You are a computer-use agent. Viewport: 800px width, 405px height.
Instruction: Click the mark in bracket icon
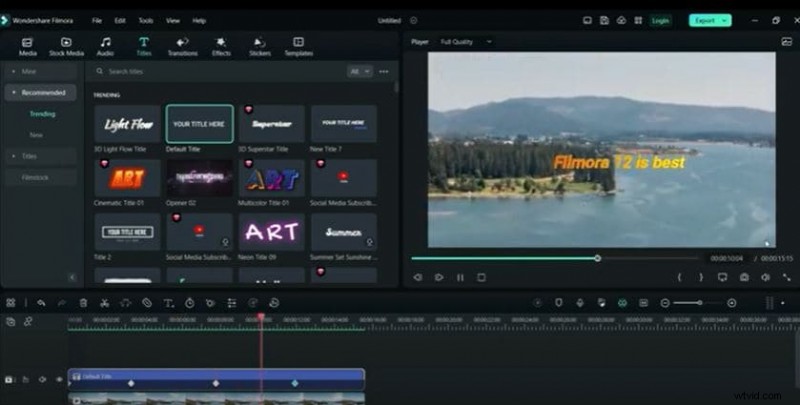pos(679,277)
